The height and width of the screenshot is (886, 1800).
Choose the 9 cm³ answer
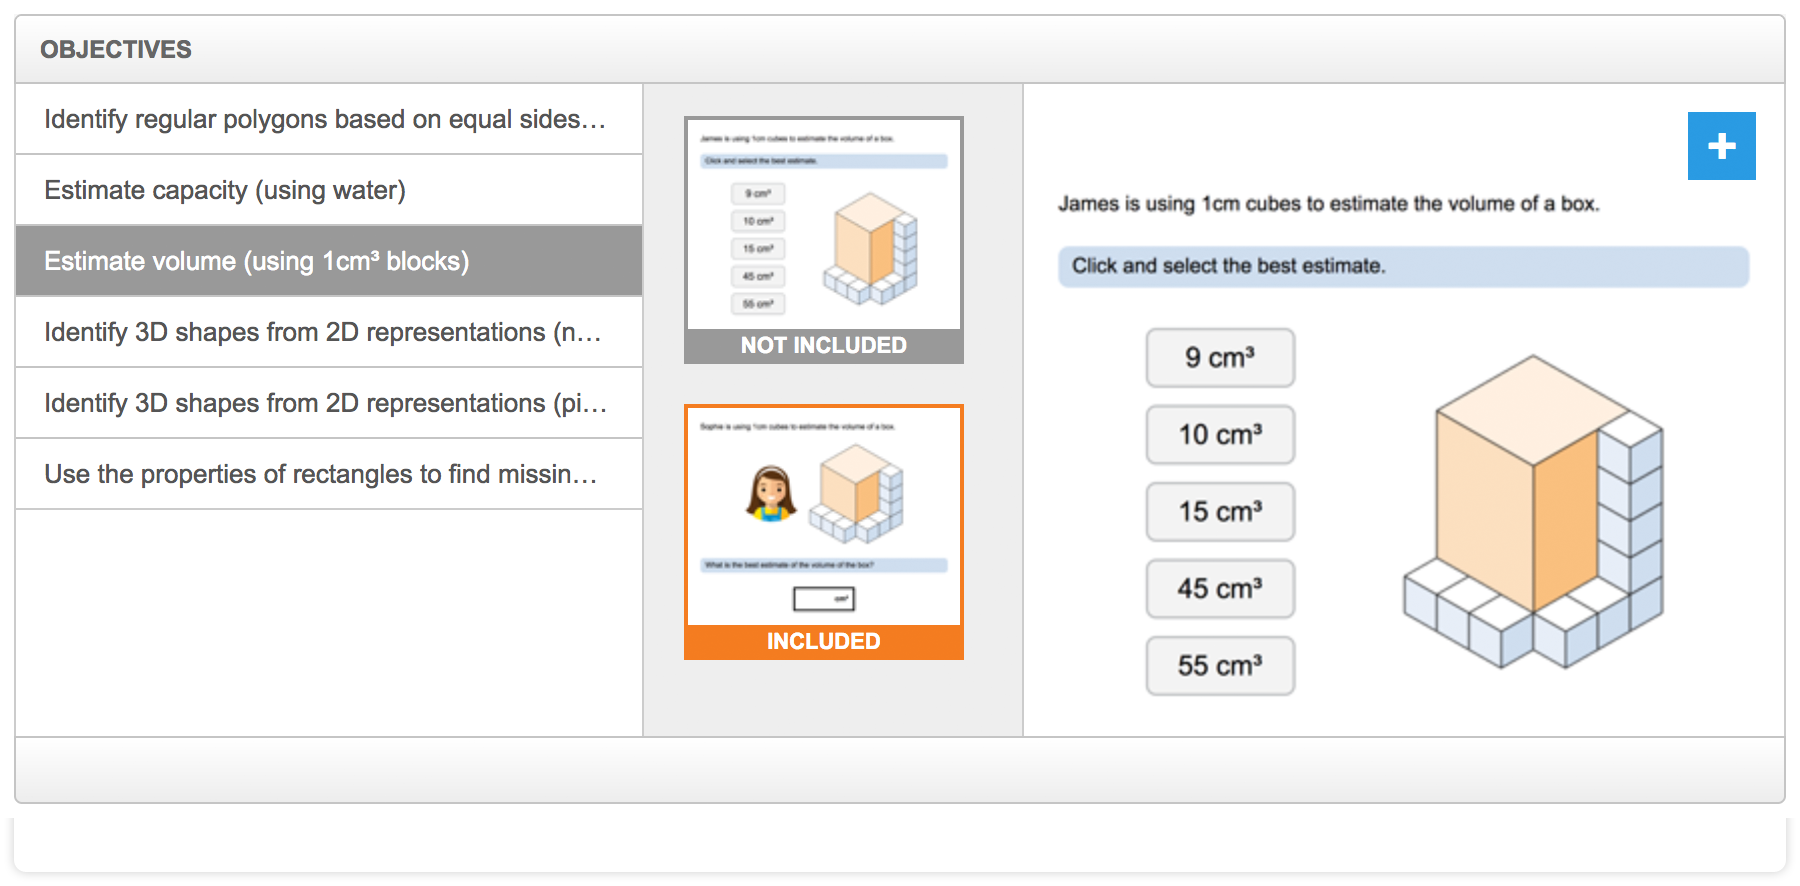point(1220,358)
